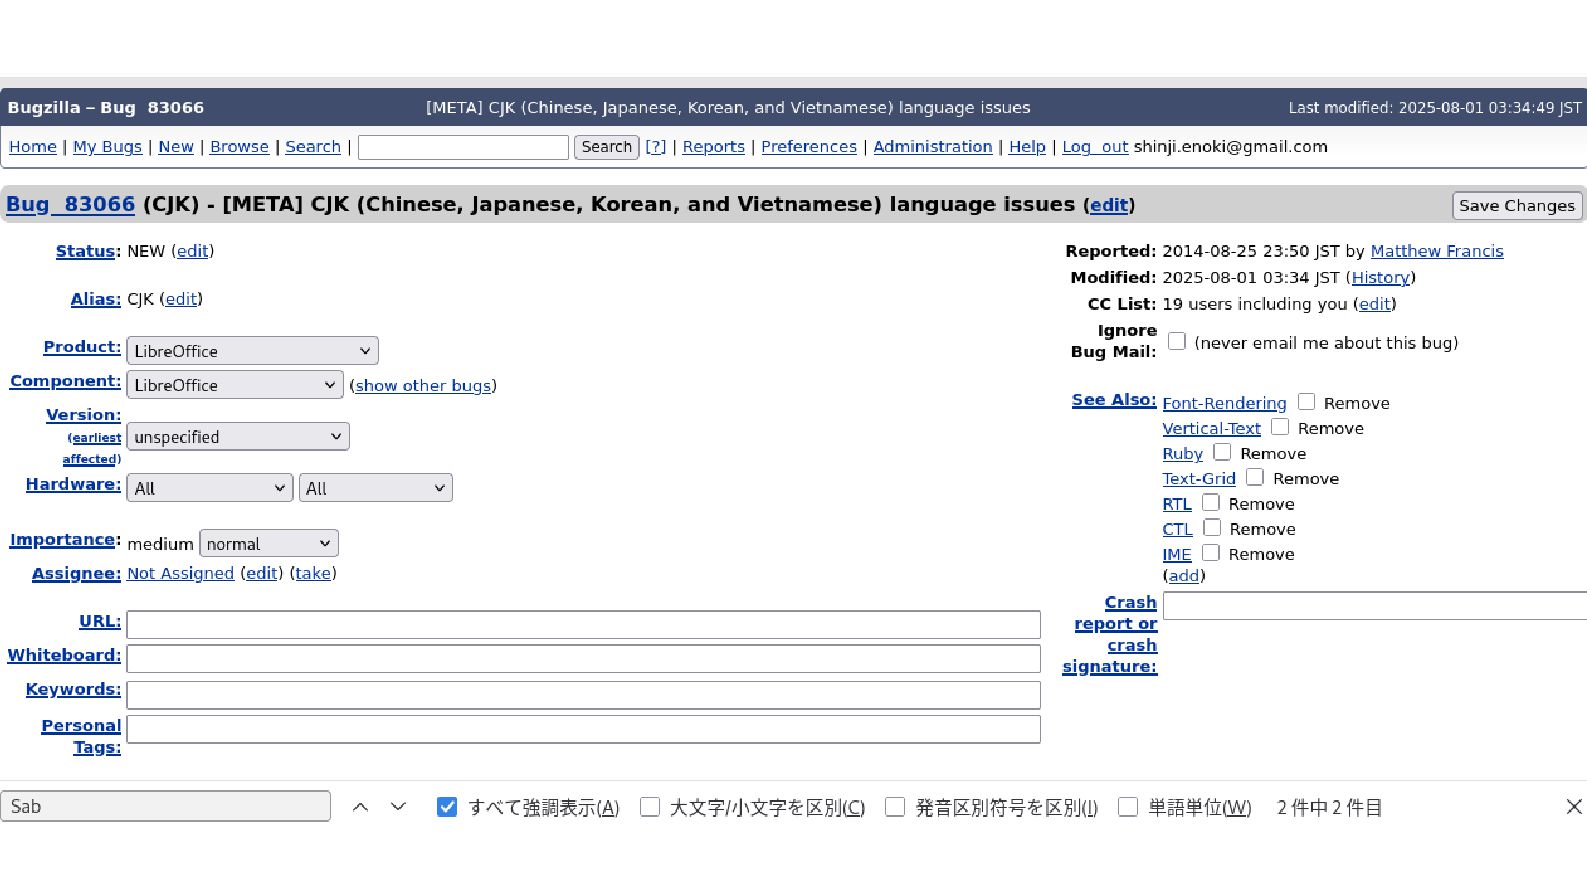Jump to previous find match arrow

[361, 807]
